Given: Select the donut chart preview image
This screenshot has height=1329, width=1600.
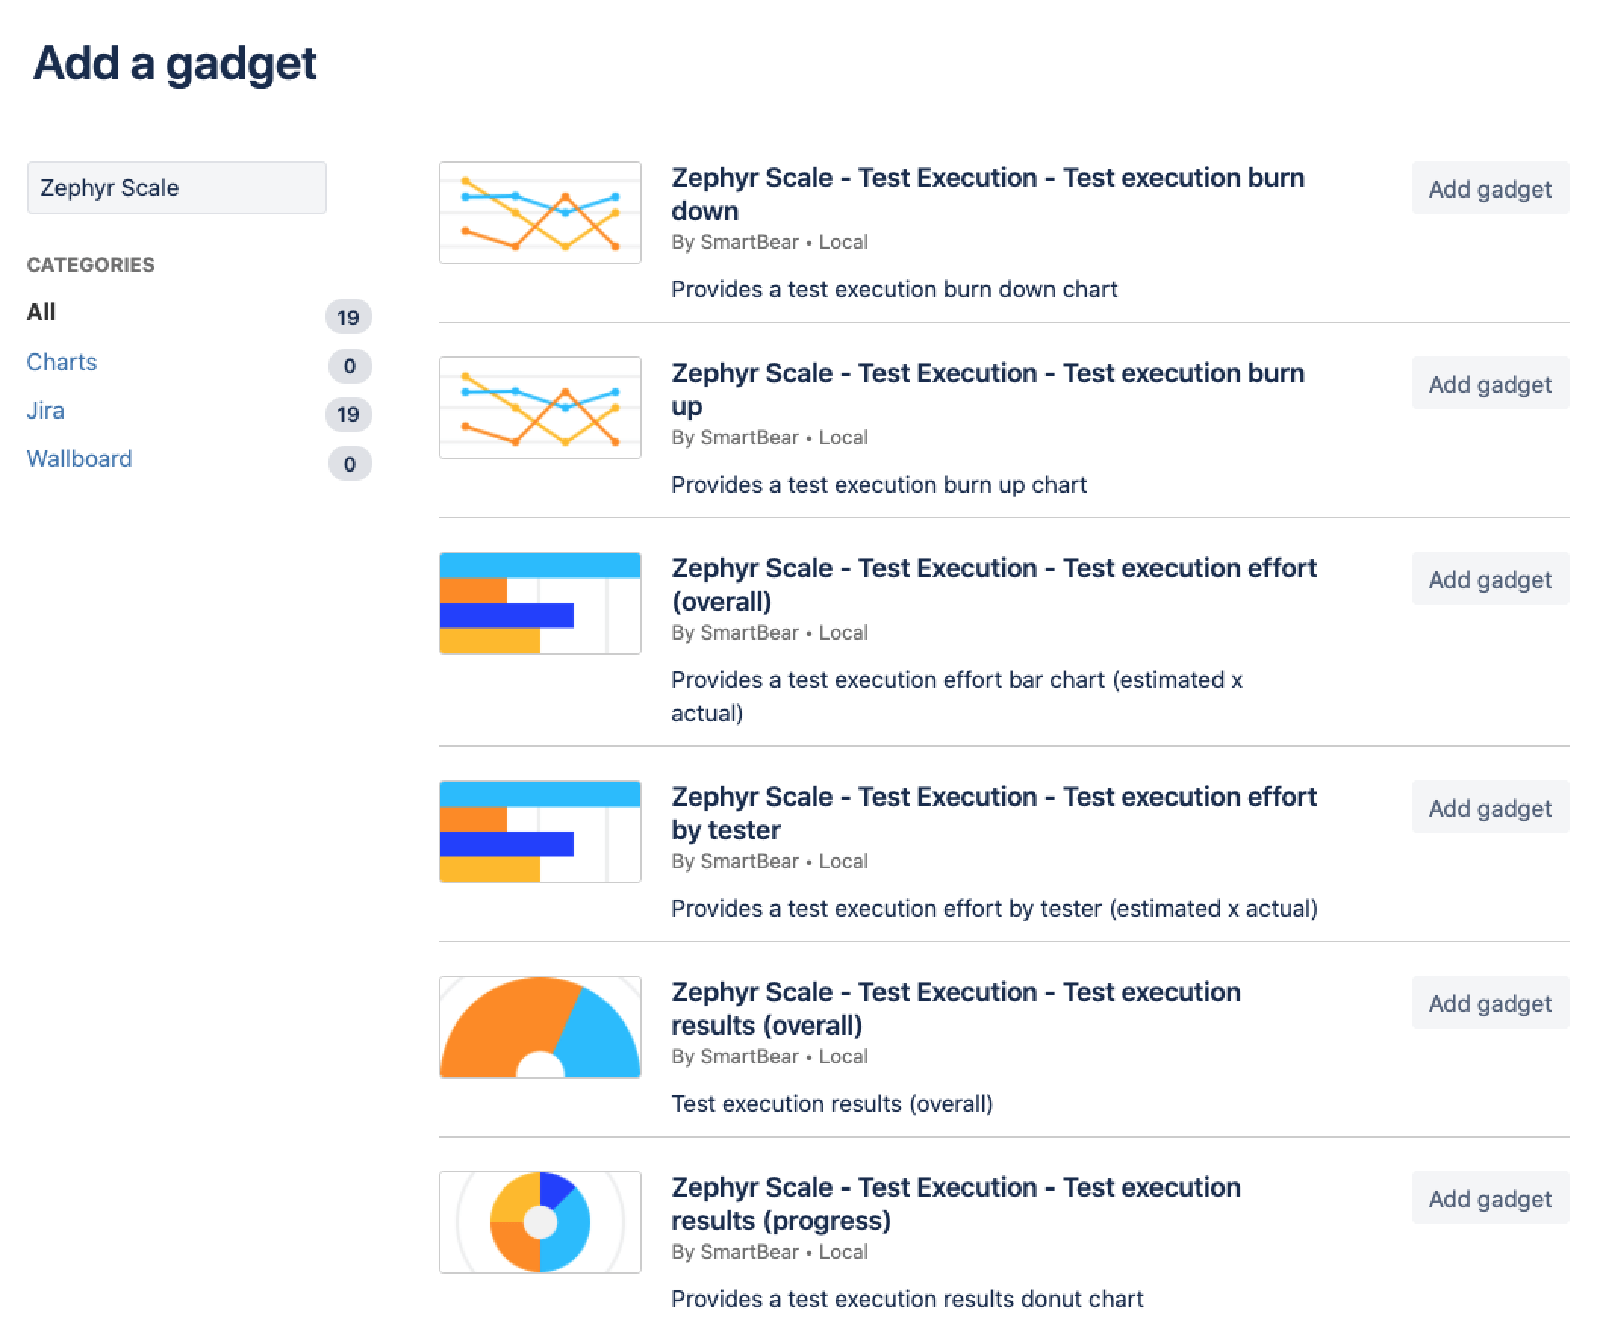Looking at the screenshot, I should pos(539,1222).
